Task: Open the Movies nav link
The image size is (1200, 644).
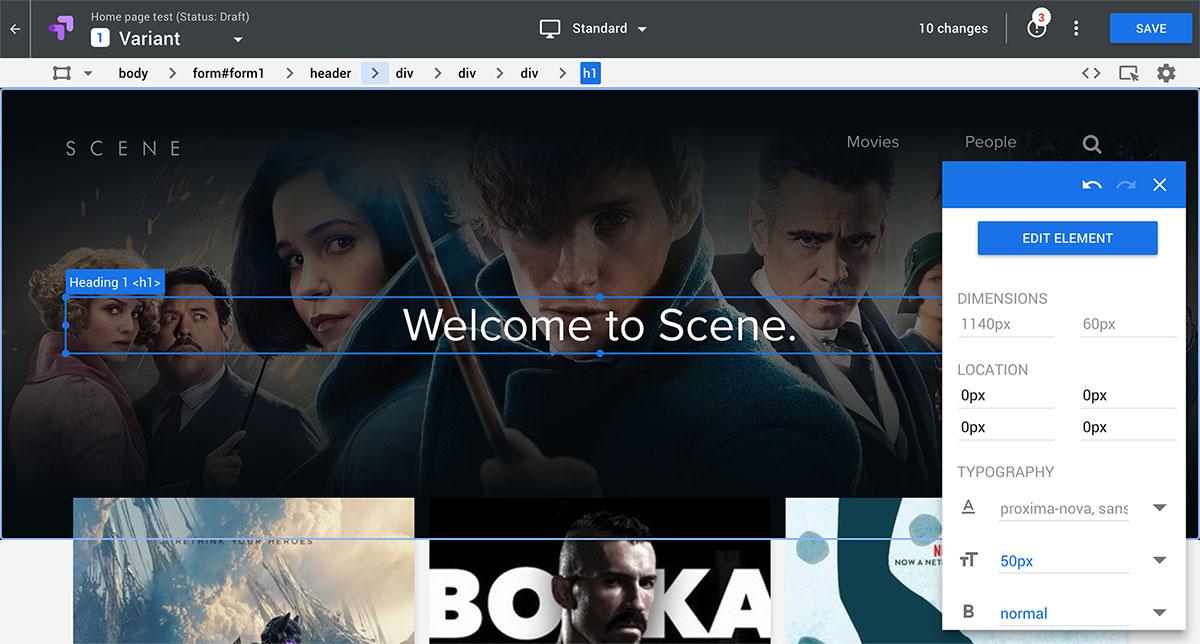Action: pos(873,142)
